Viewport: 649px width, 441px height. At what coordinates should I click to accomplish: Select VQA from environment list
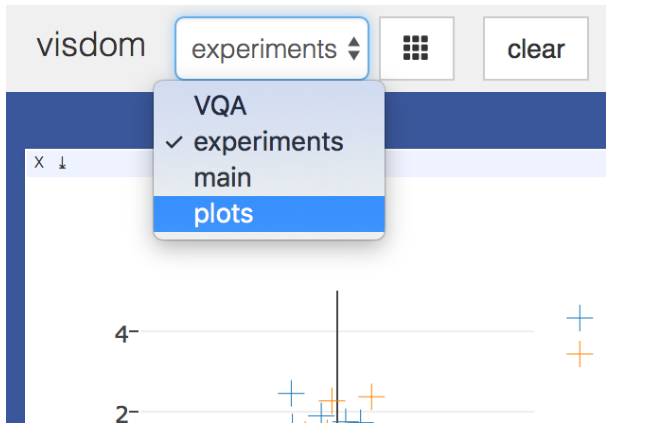tap(220, 107)
